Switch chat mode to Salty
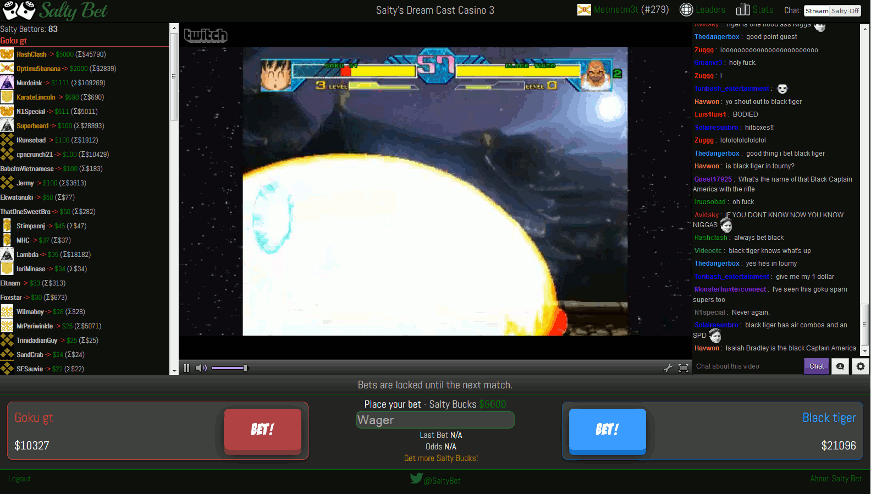Screen dimensions: 871x494 coord(838,11)
